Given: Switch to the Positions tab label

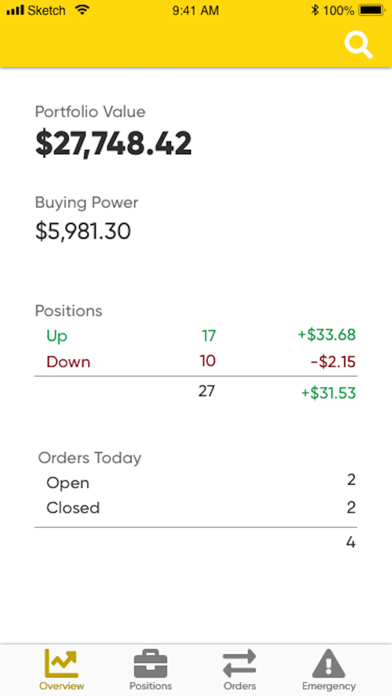Looking at the screenshot, I should [150, 686].
